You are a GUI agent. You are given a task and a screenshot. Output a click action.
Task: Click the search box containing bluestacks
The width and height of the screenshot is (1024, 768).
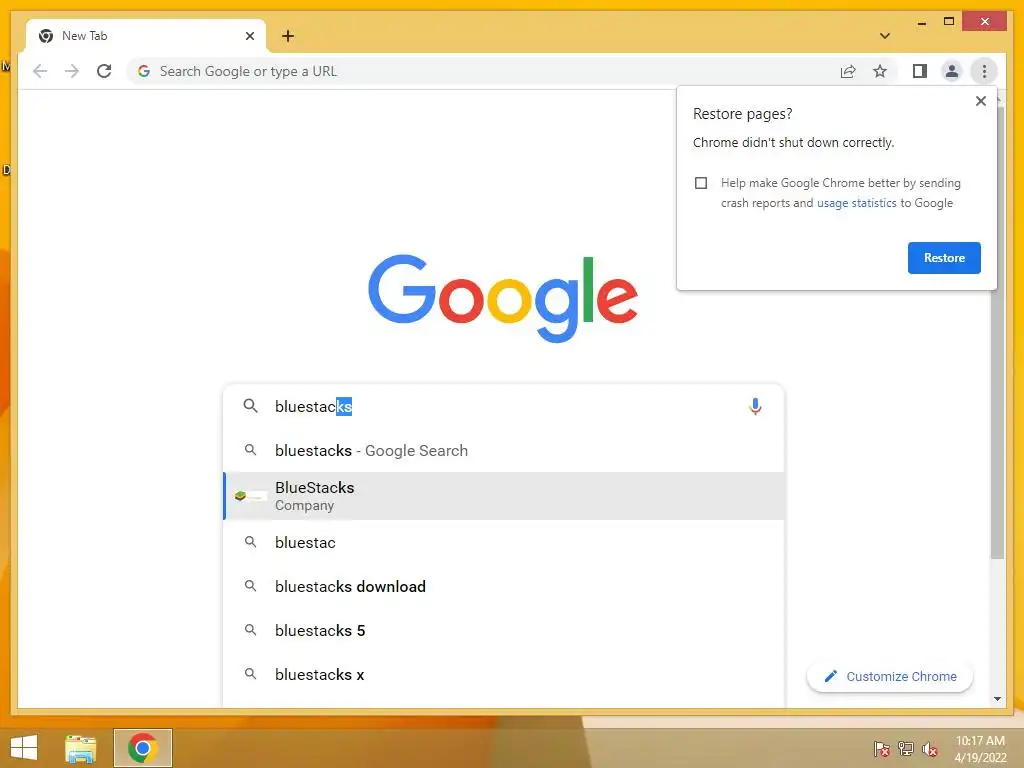pyautogui.click(x=503, y=406)
